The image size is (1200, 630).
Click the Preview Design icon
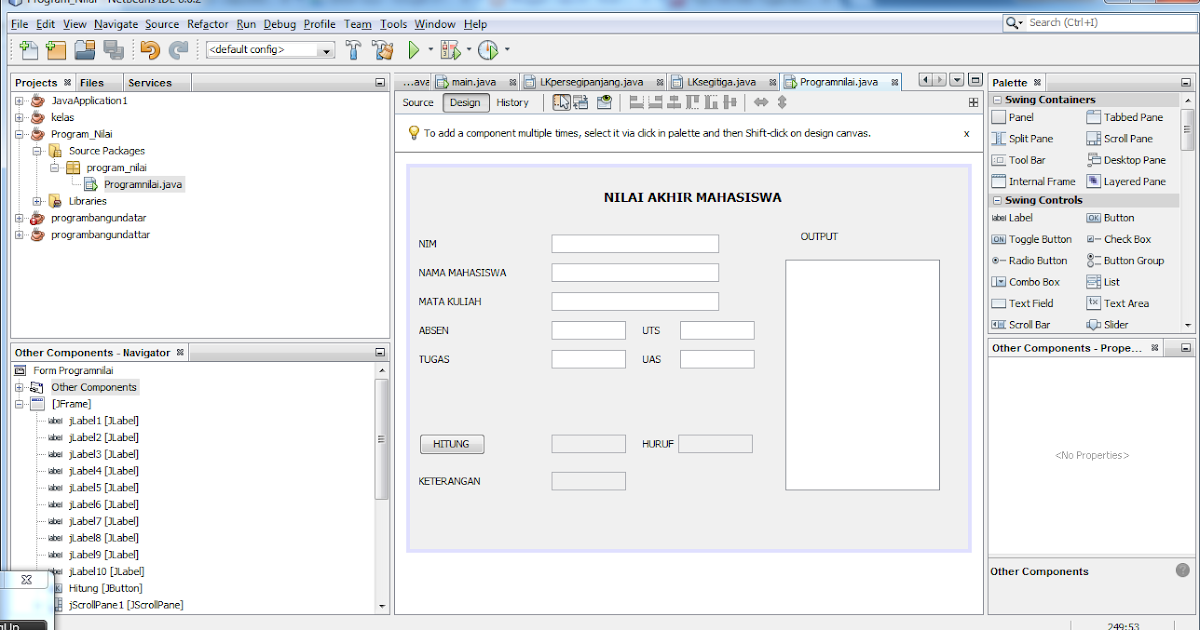(605, 102)
